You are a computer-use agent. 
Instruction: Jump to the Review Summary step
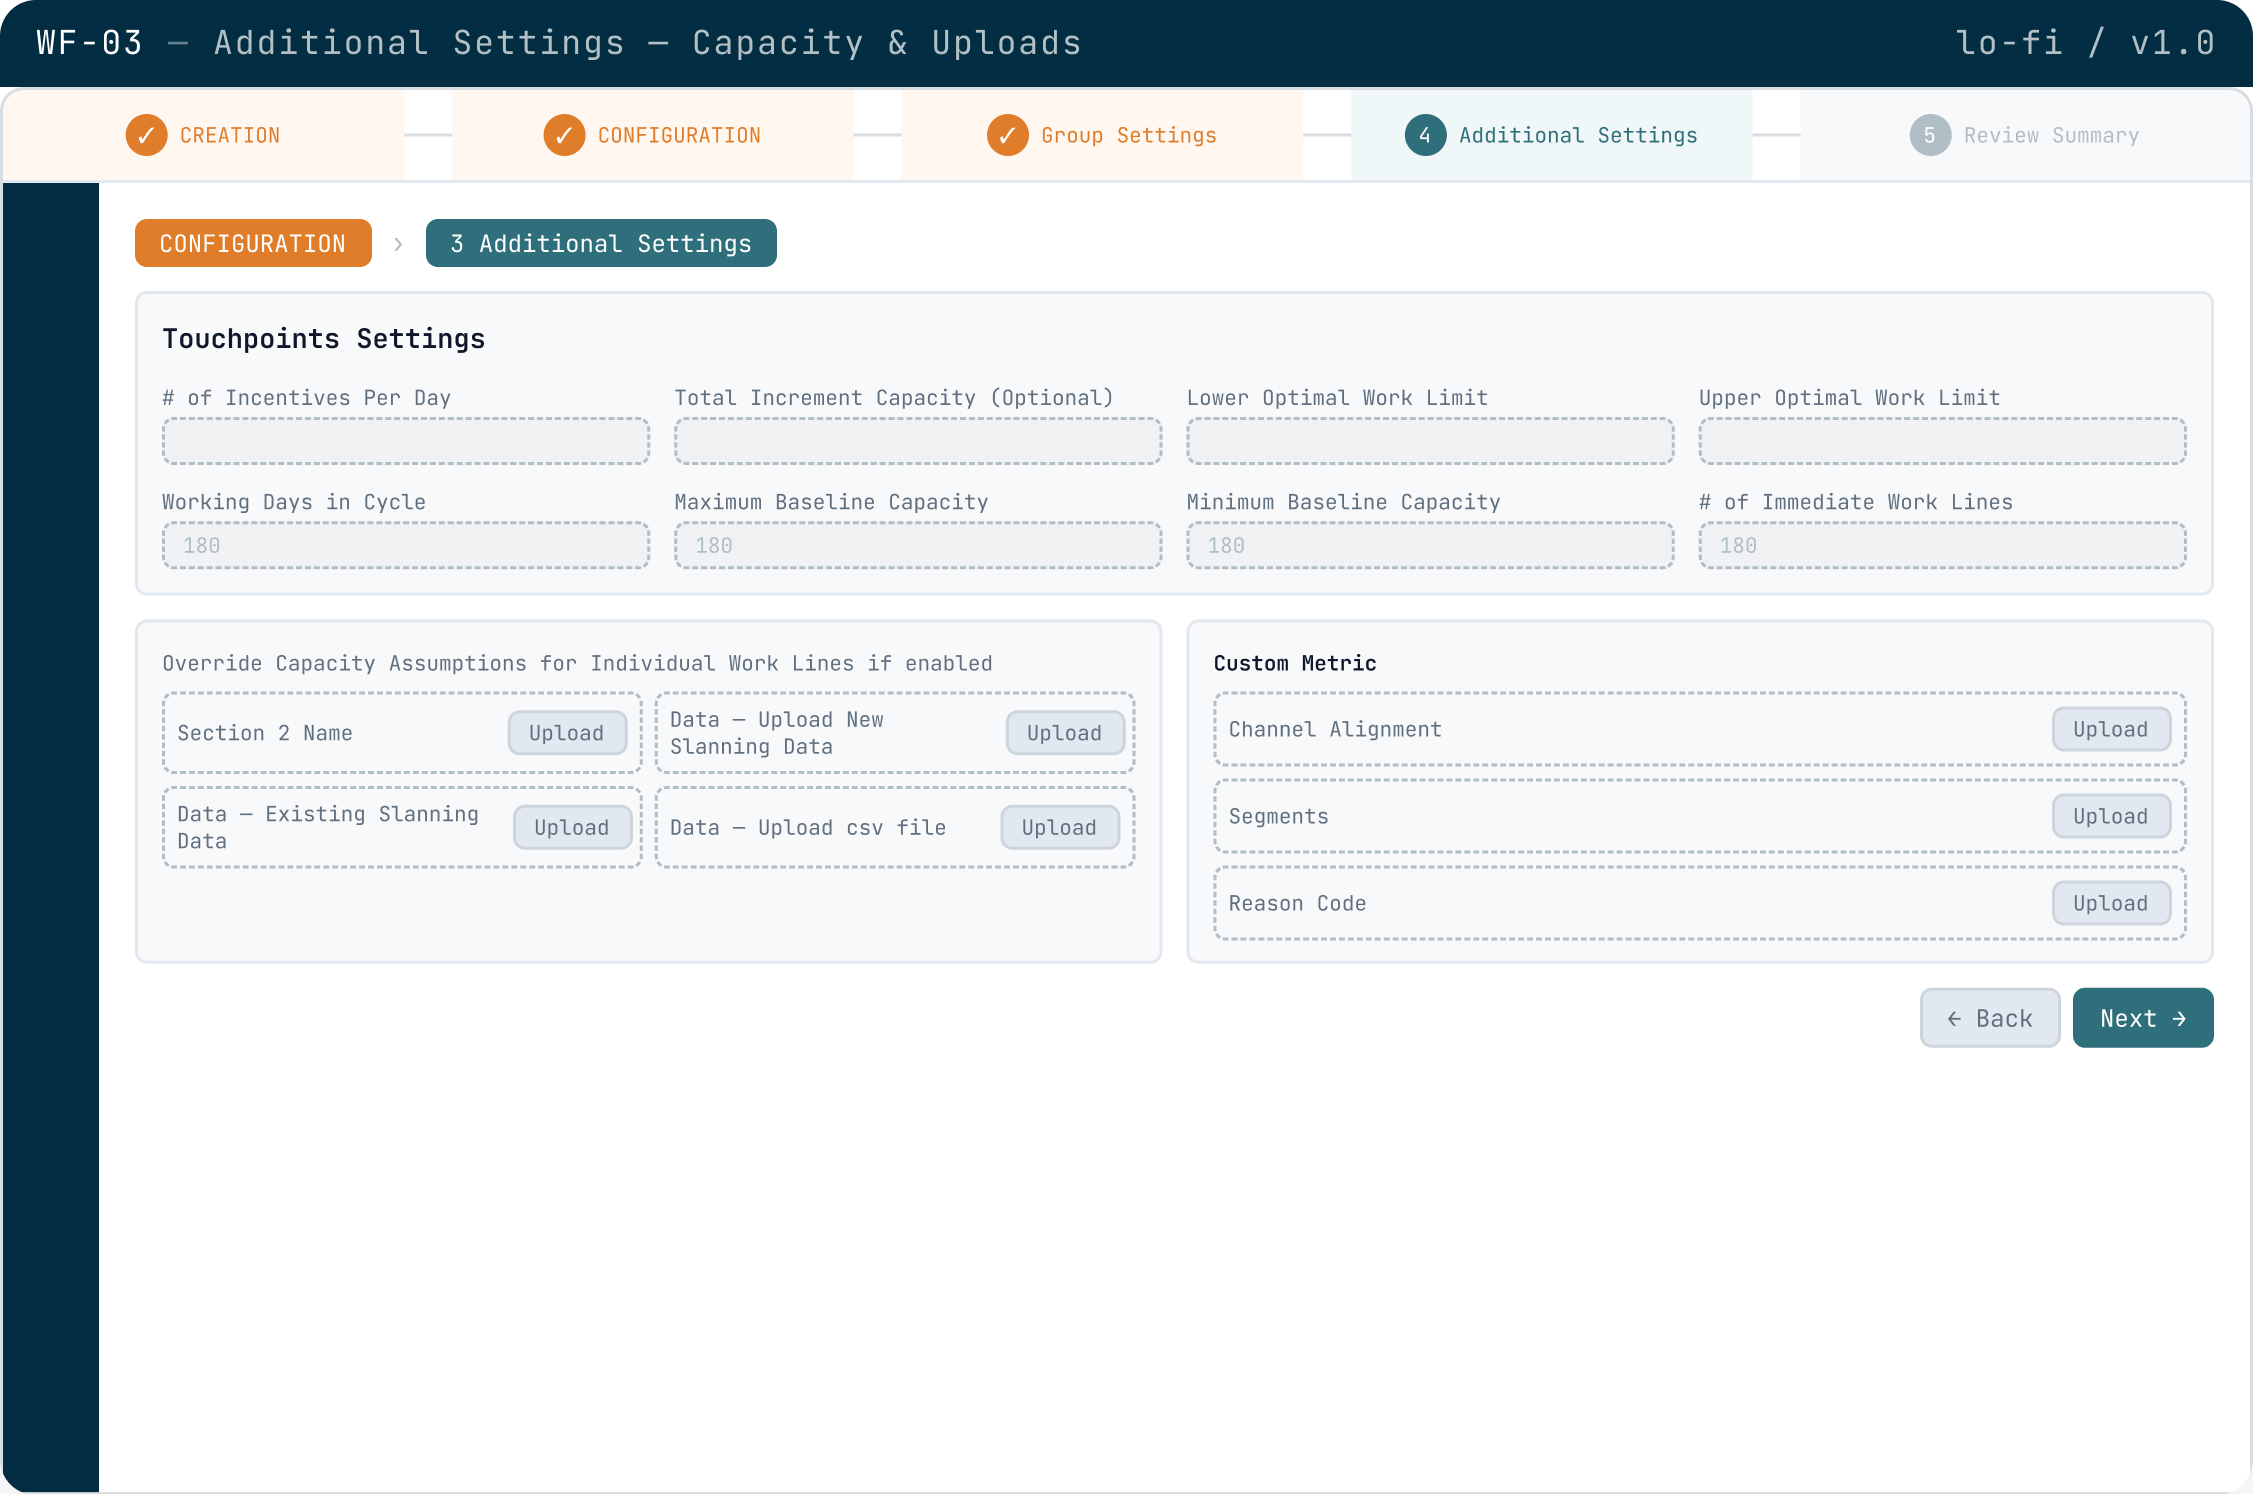pos(2025,135)
